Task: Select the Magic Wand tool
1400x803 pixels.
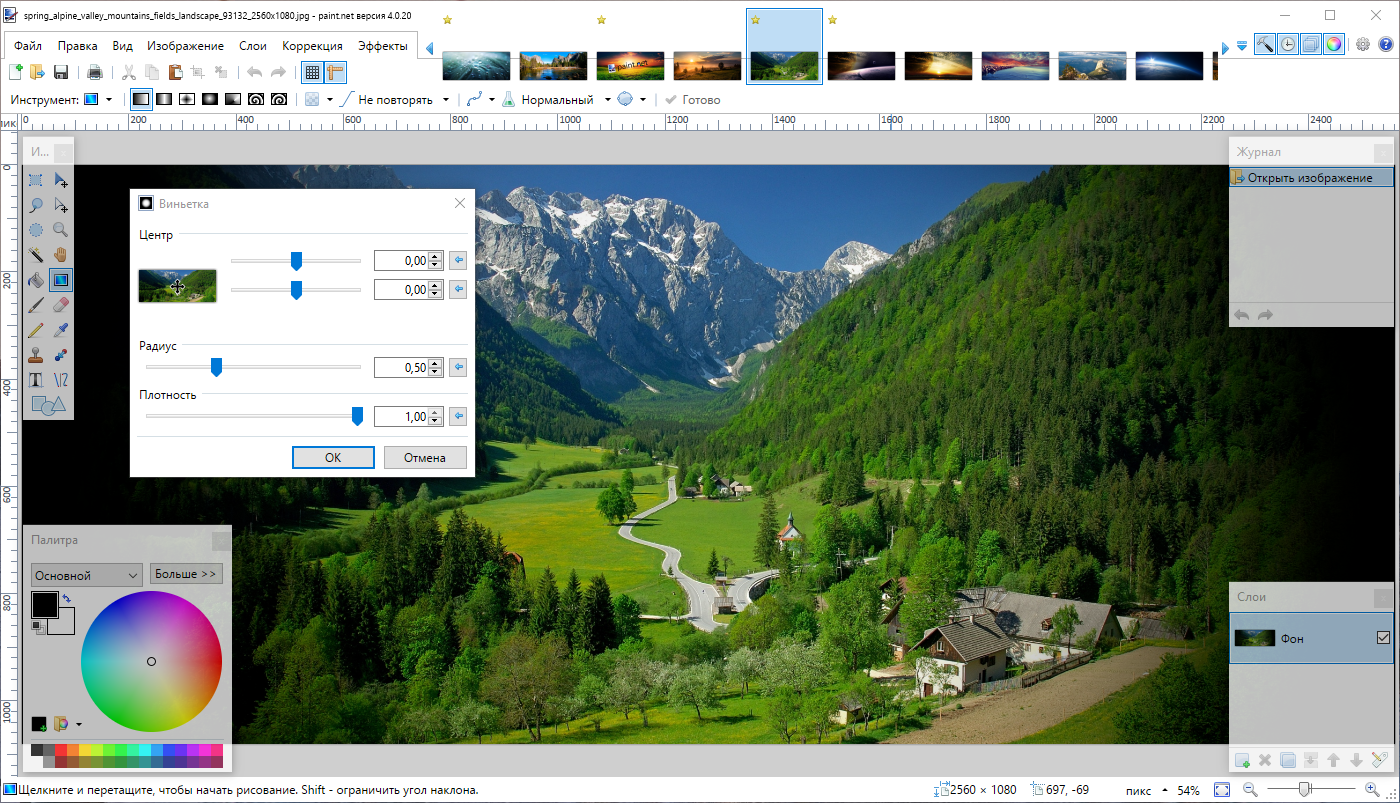Action: point(36,255)
